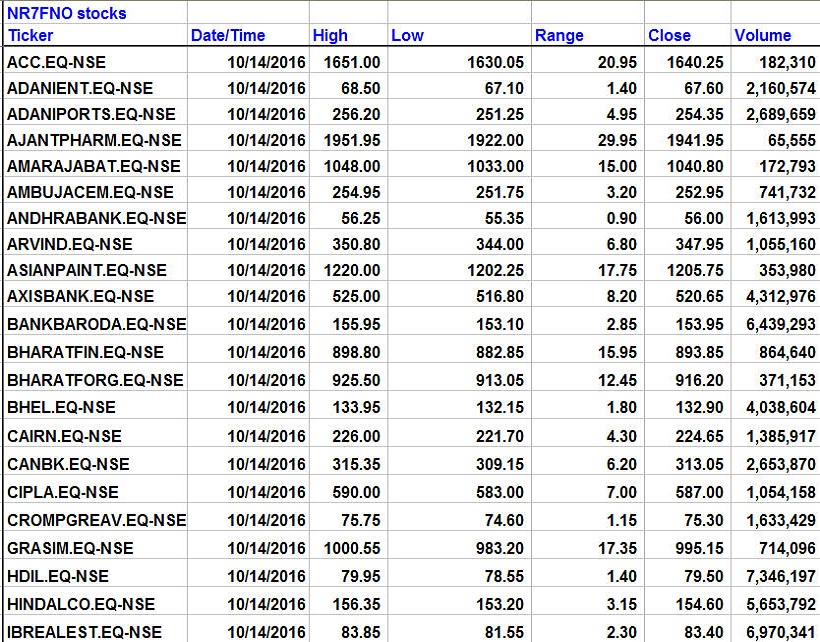Choose the AXISBANK.EQ-NSE row
The image size is (820, 642).
click(x=80, y=296)
